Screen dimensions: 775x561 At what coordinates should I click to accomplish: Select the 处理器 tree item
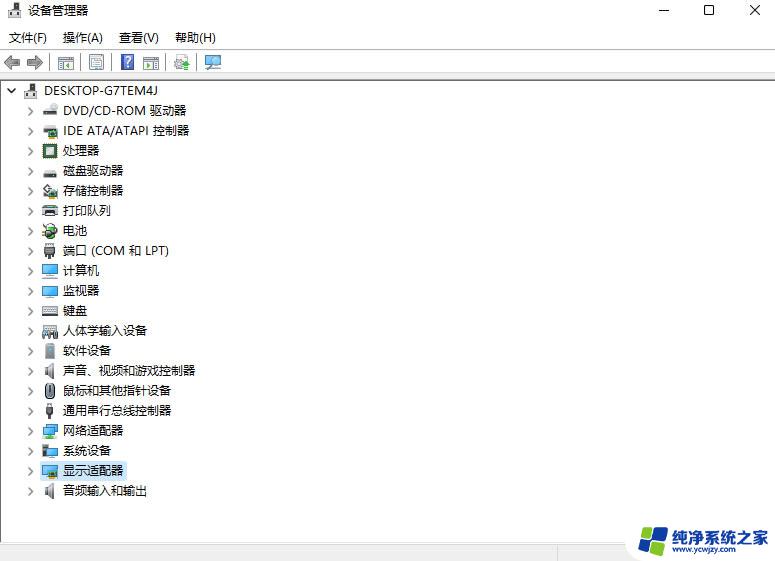pos(81,151)
